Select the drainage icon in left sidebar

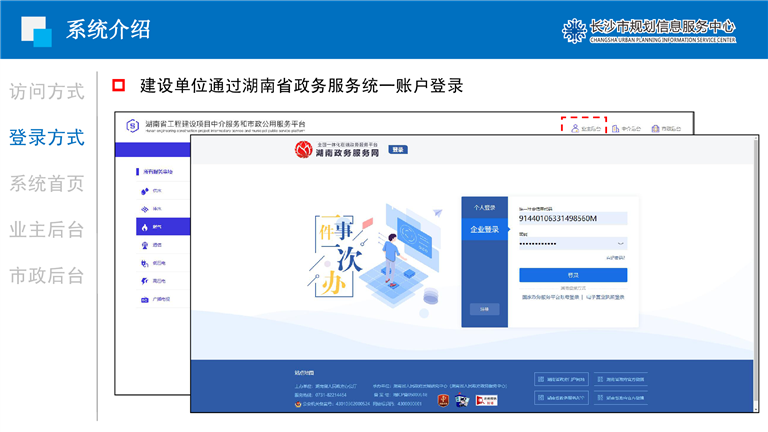pos(143,208)
